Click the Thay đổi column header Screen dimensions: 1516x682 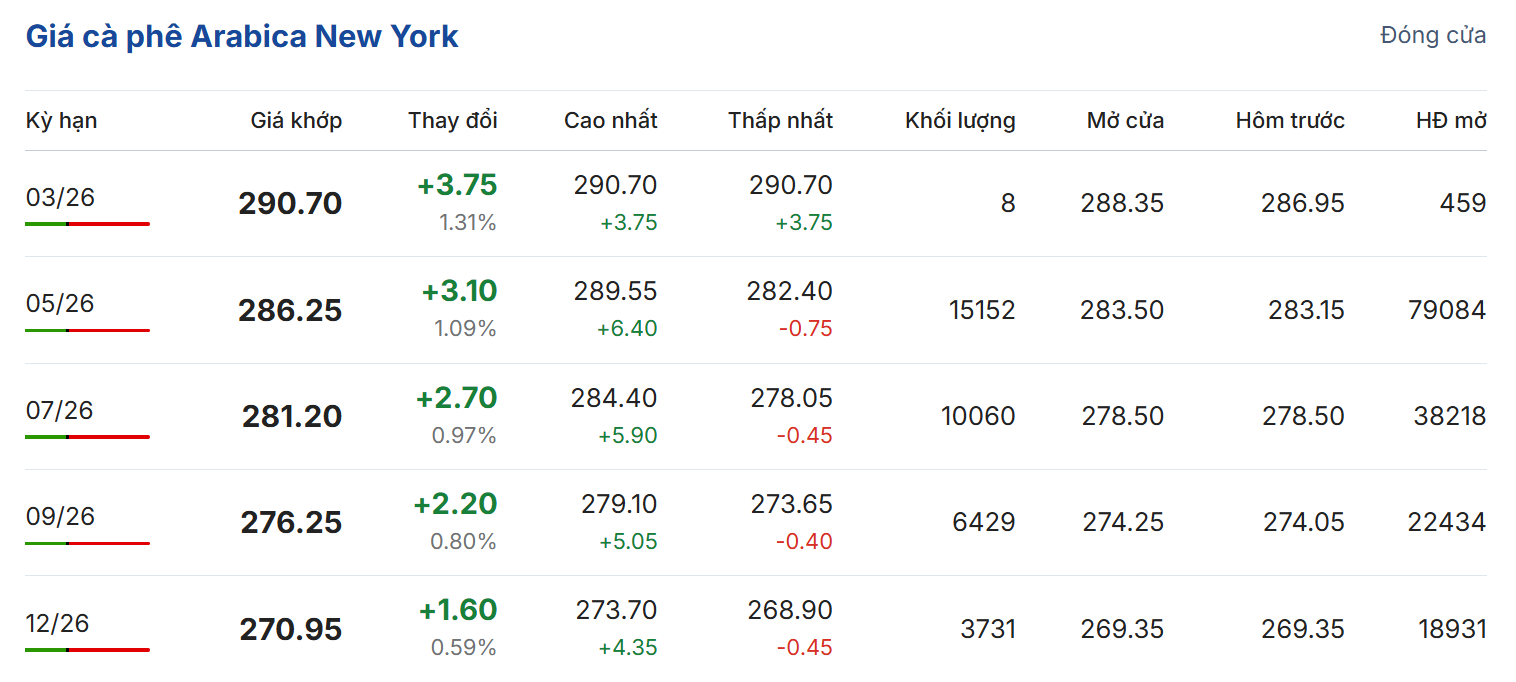coord(452,121)
